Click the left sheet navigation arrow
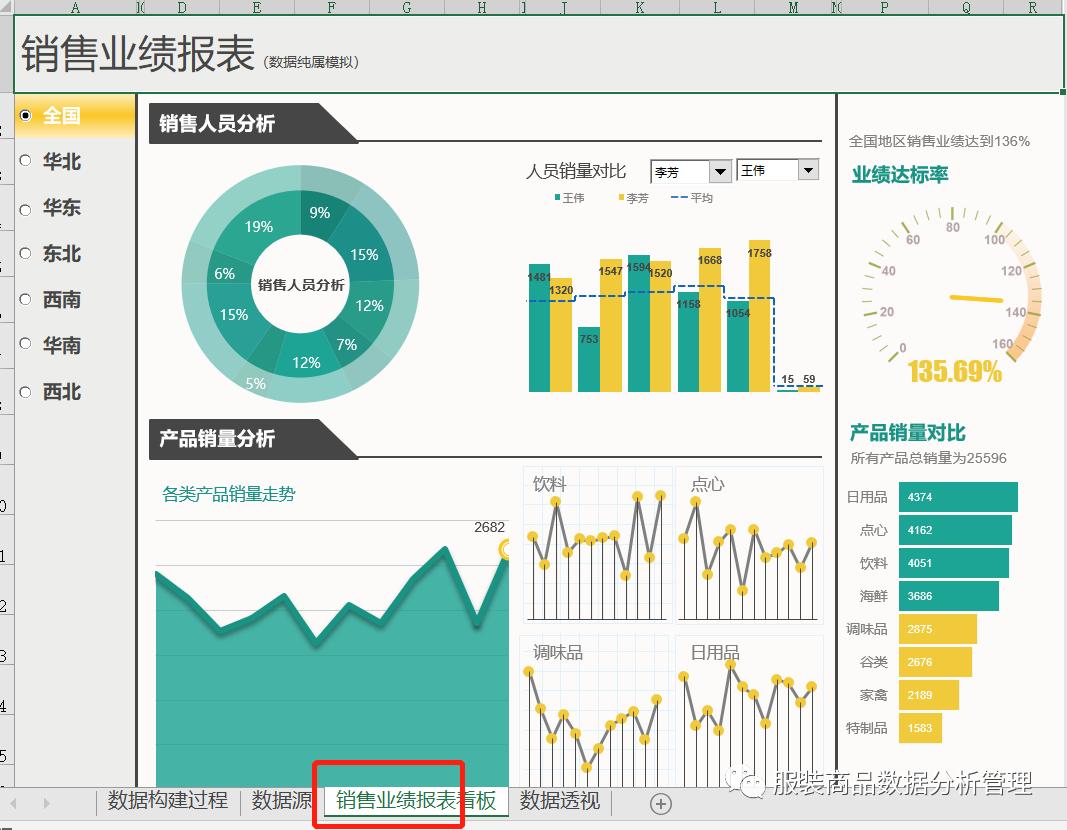The image size is (1067, 830). pos(13,803)
